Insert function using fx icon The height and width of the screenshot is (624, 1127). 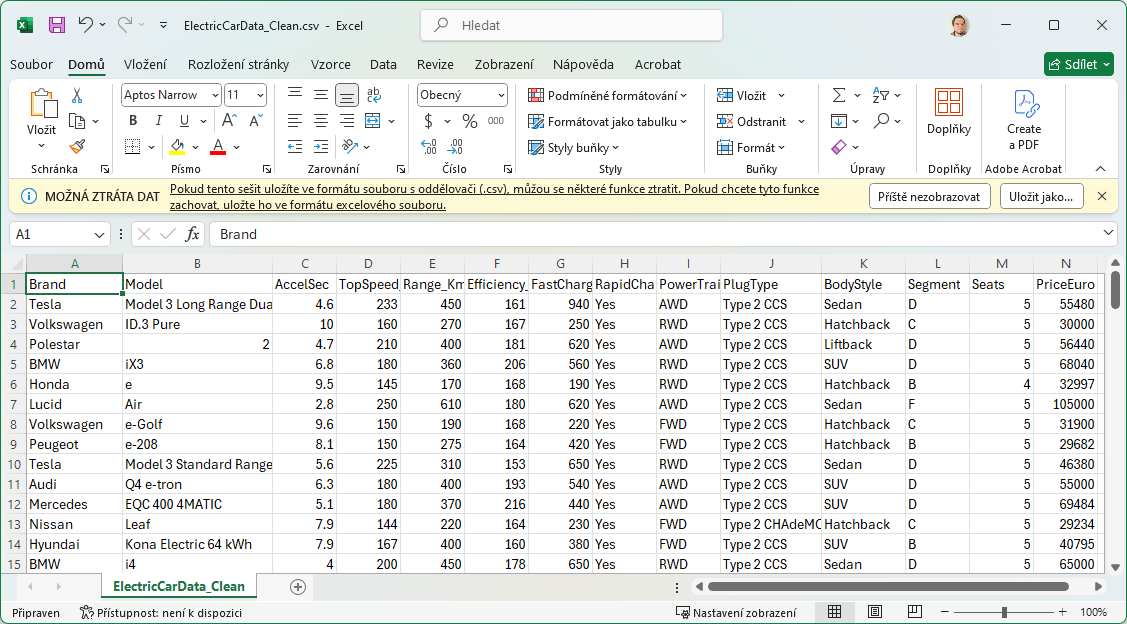pos(192,234)
